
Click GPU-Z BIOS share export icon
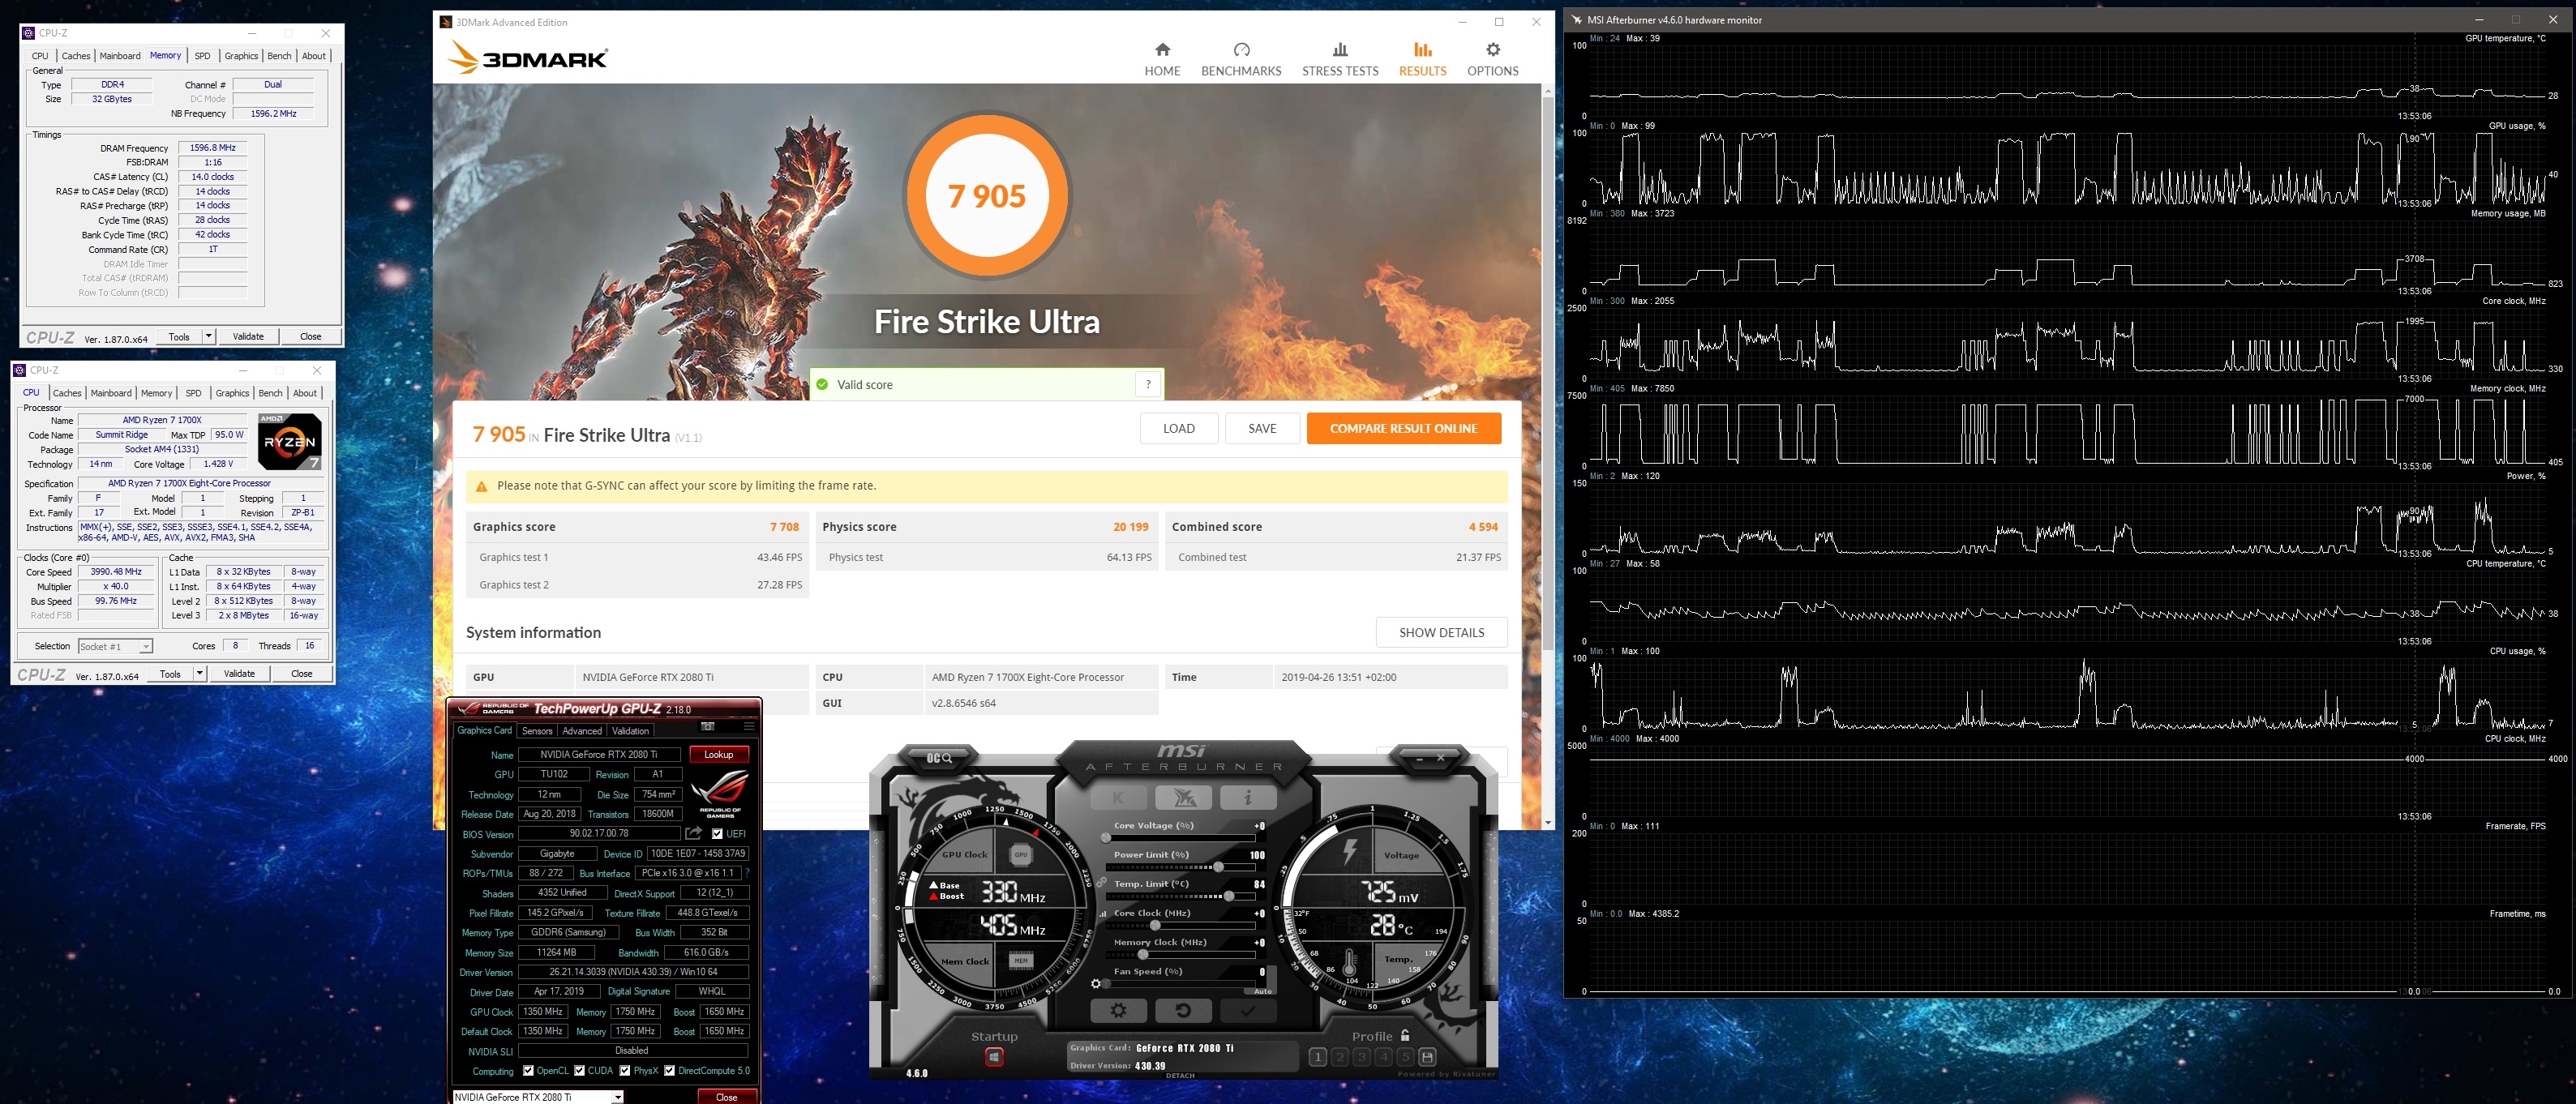(x=693, y=833)
